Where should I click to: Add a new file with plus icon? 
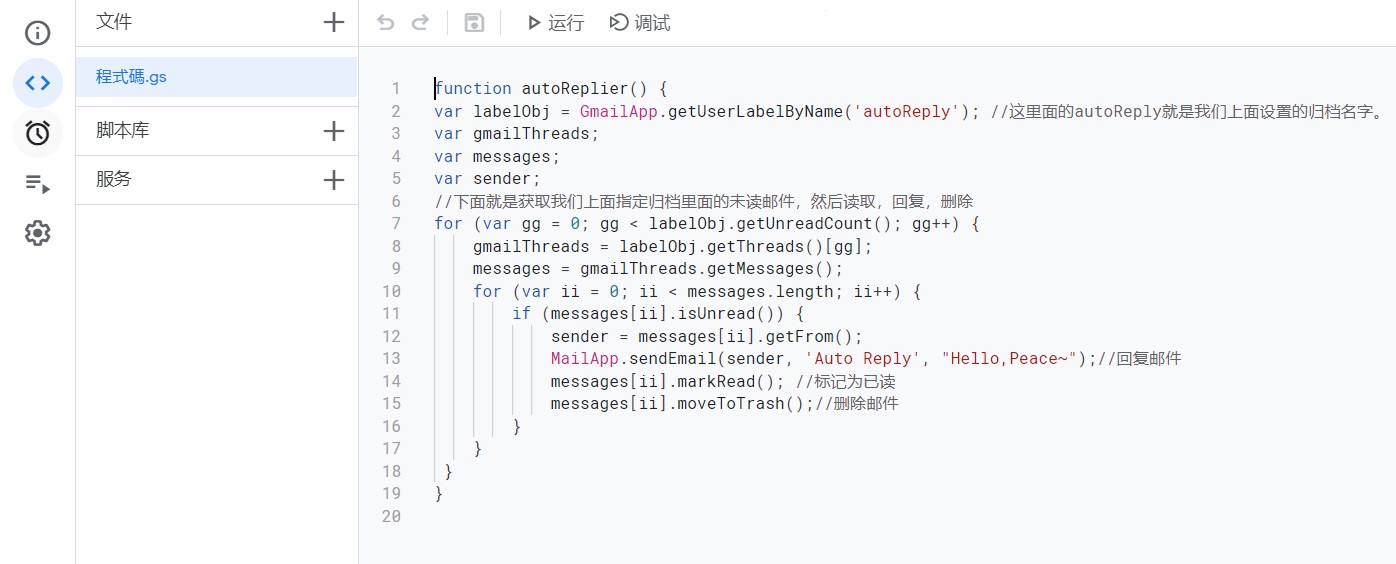(x=334, y=22)
